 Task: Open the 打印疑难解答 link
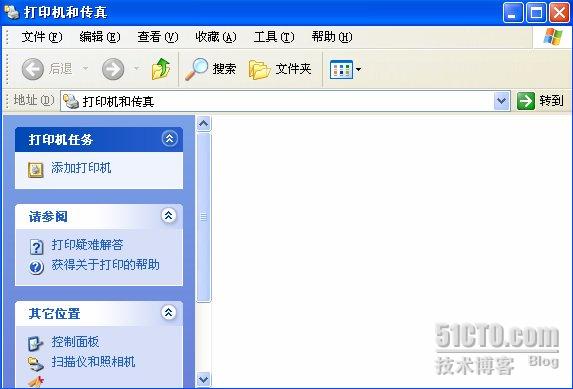(x=87, y=245)
